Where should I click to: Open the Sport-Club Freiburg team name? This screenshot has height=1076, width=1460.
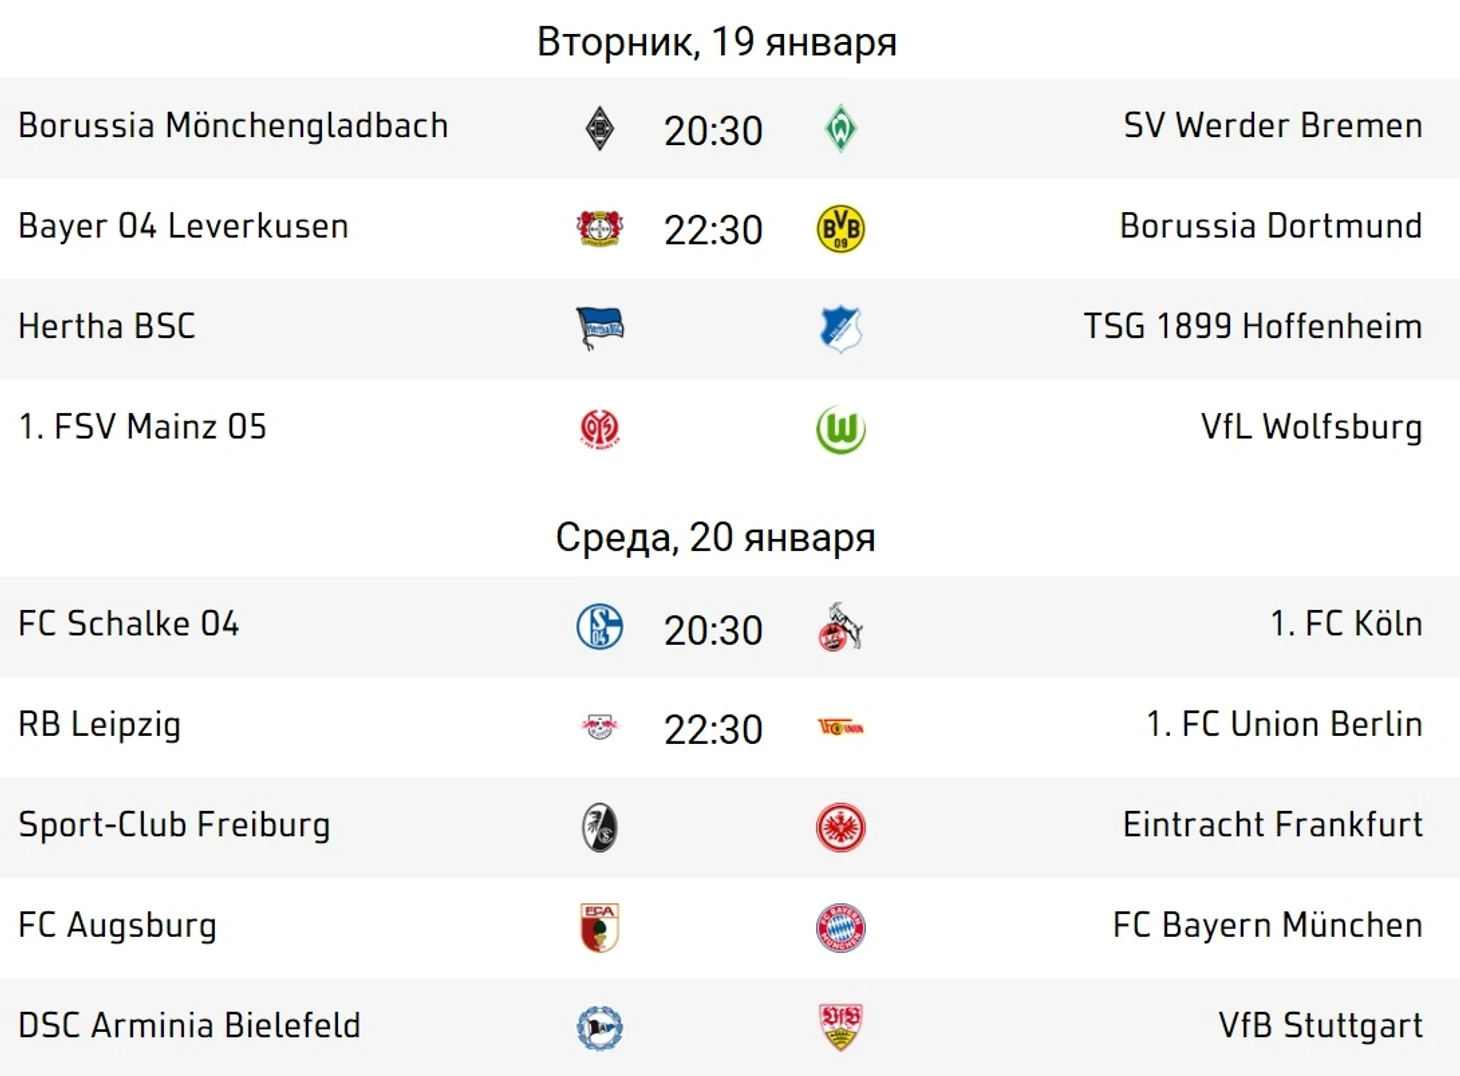click(174, 825)
